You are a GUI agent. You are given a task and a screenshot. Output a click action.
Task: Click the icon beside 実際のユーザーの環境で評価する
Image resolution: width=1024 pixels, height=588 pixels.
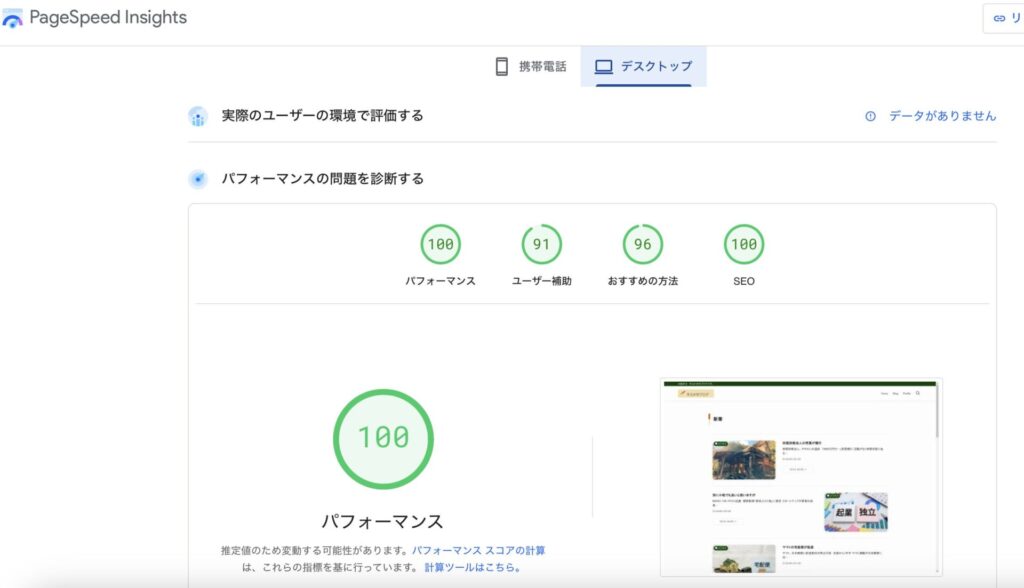pos(198,116)
